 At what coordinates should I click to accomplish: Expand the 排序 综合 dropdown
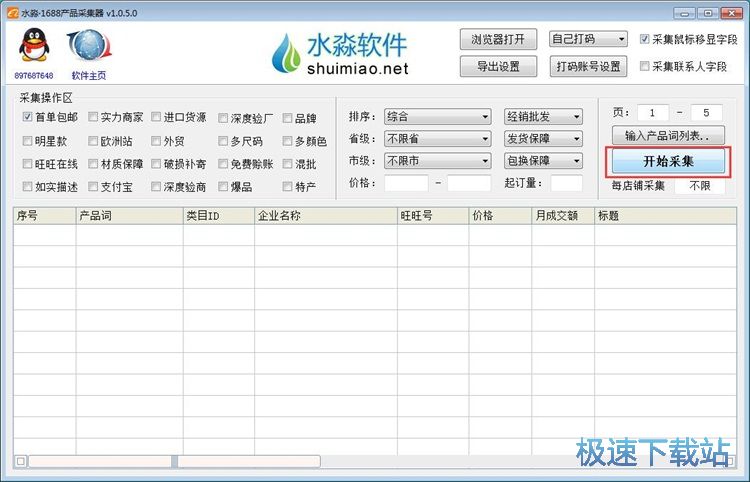438,117
